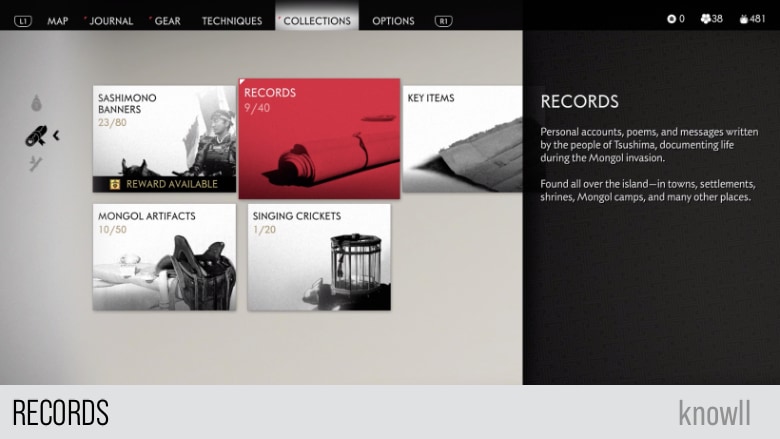Click the 1/20 crickets progress text

pos(264,230)
